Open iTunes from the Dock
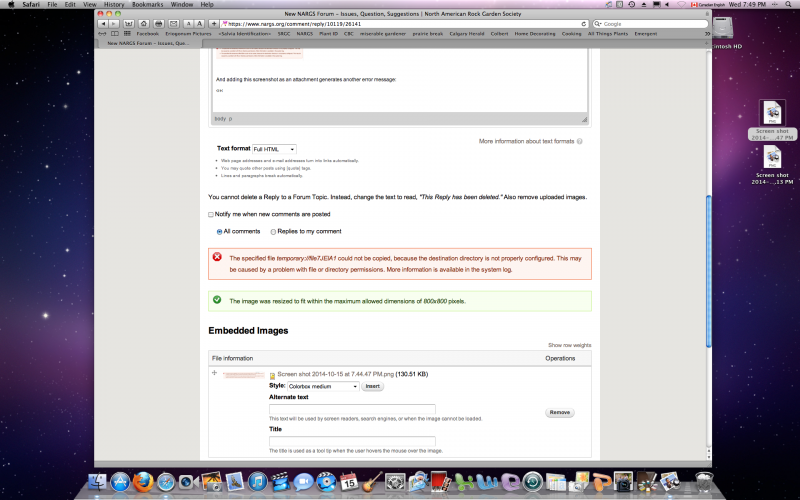800x500 pixels. 258,482
